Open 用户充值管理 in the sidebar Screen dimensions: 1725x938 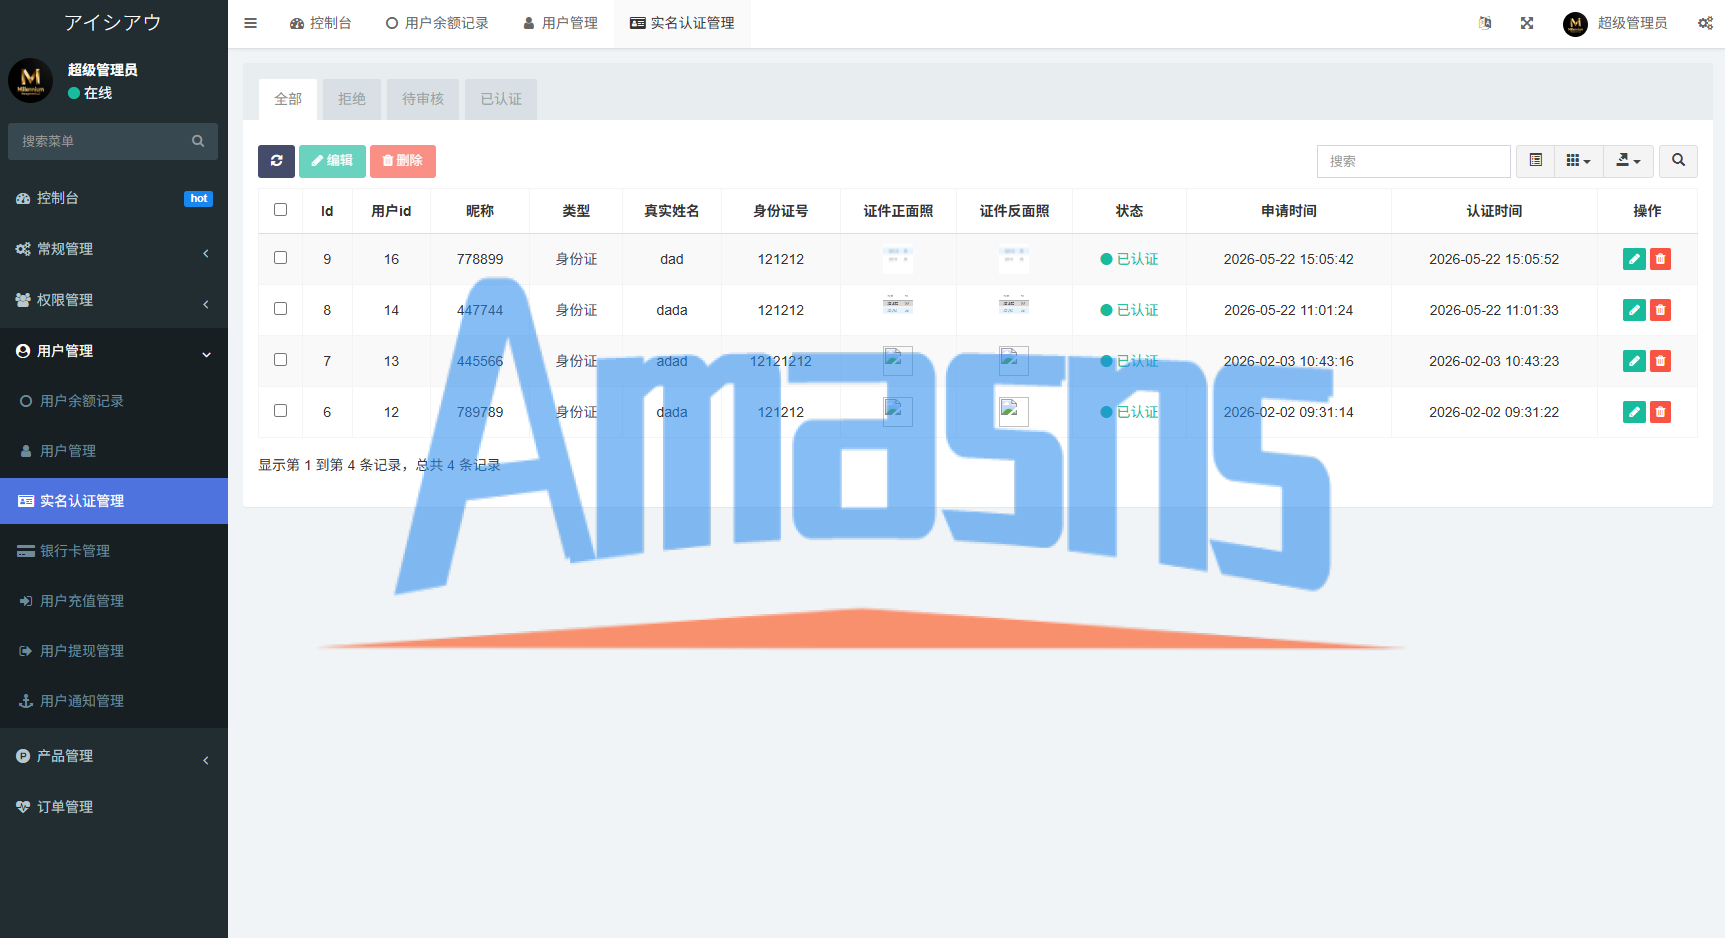click(x=114, y=601)
